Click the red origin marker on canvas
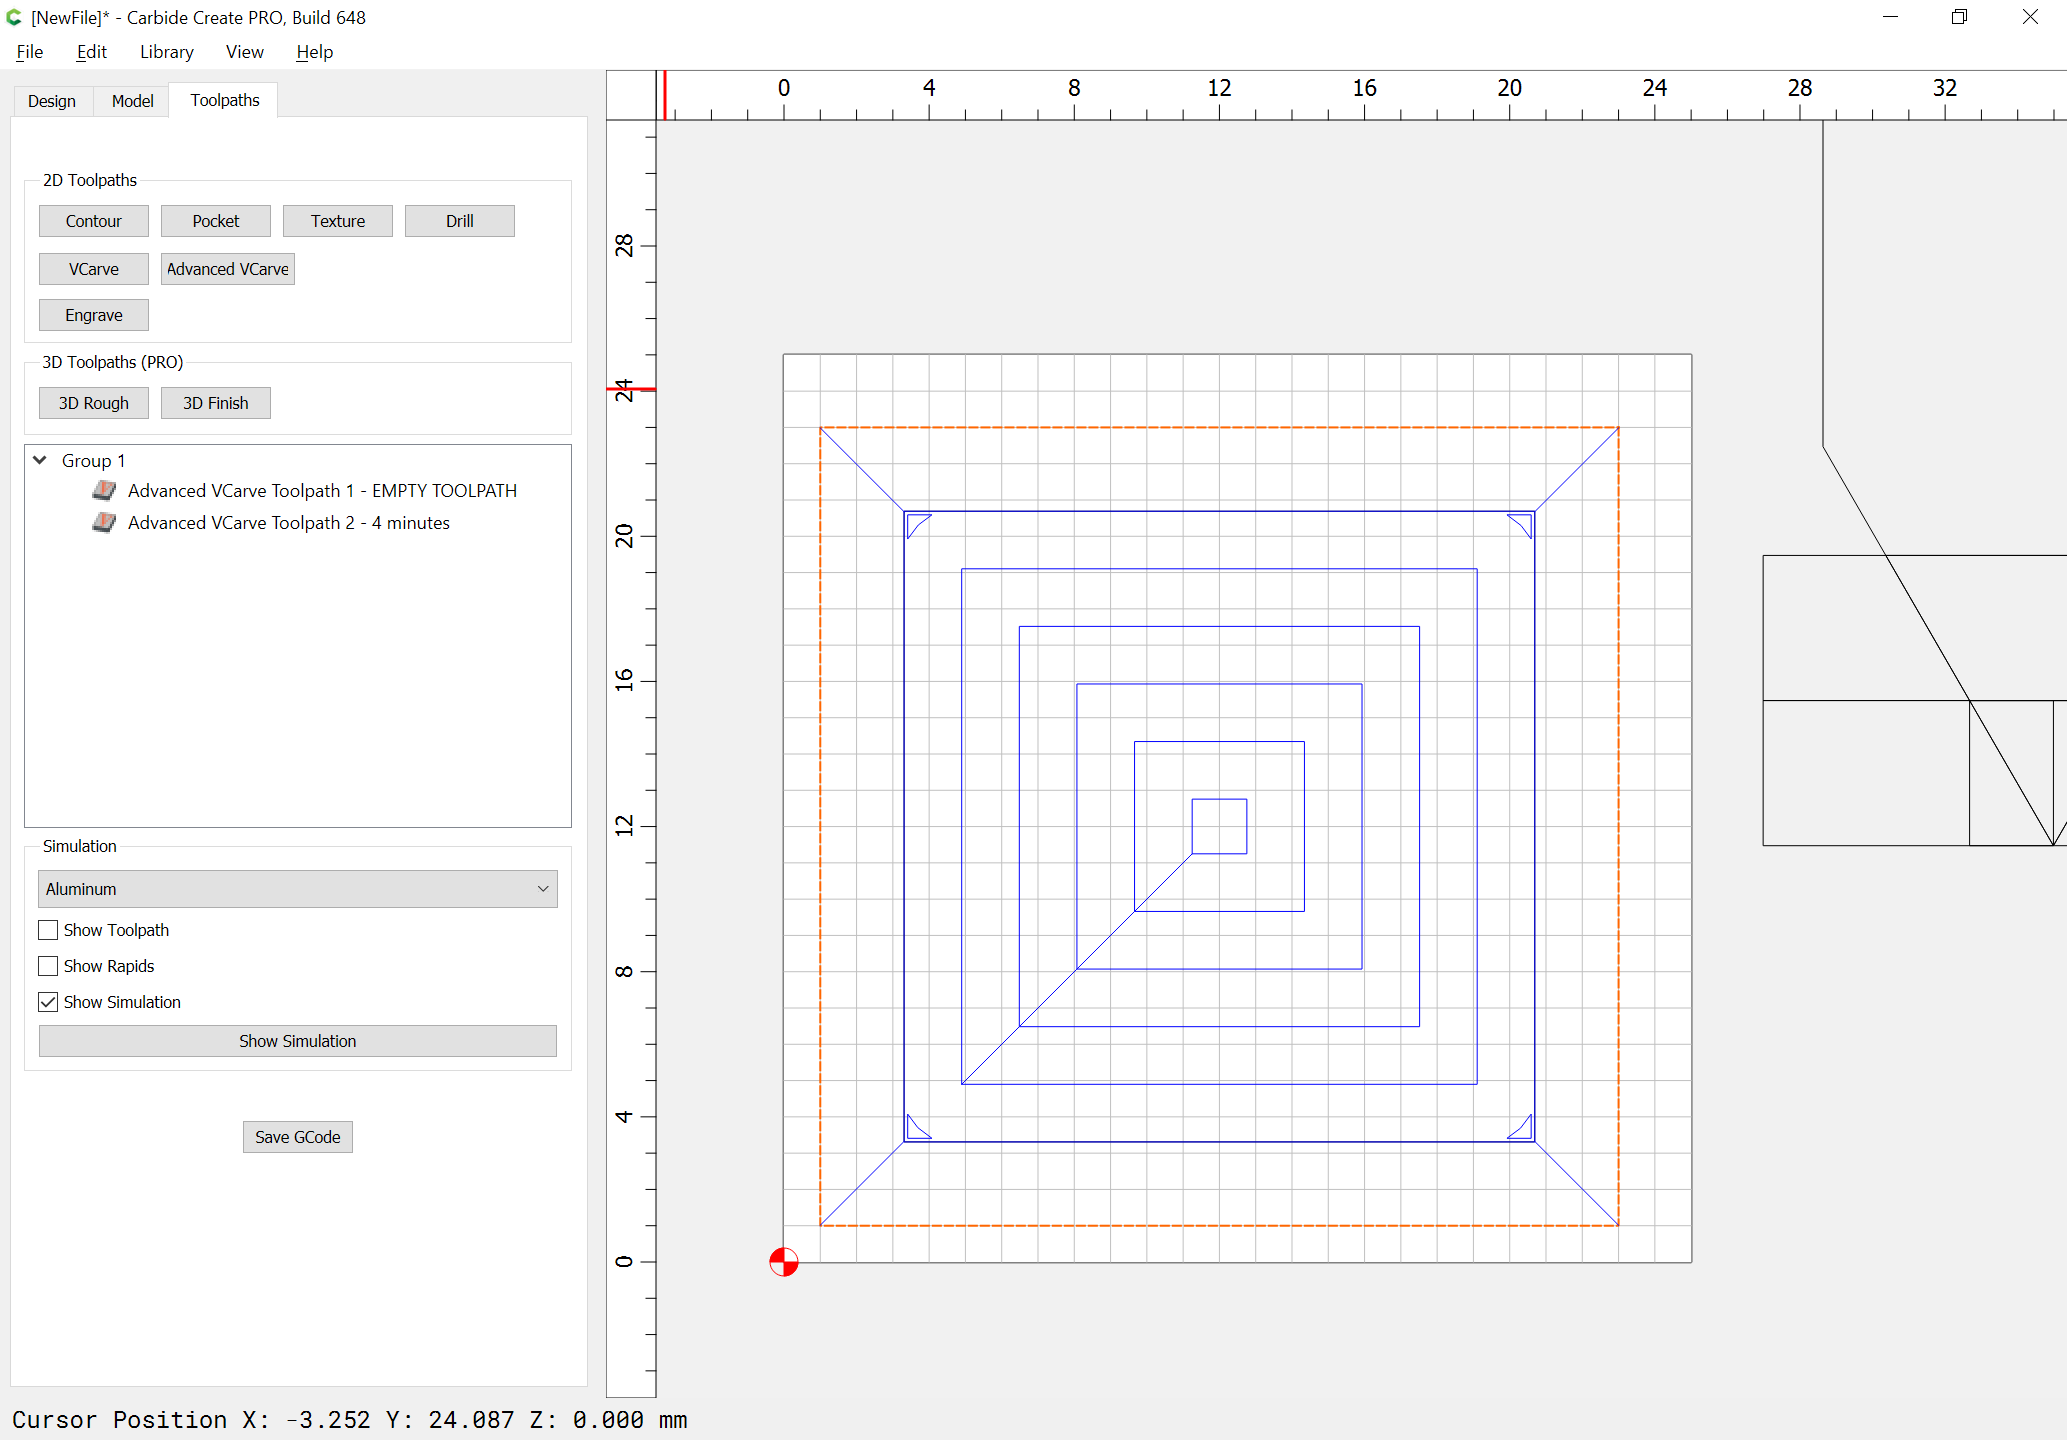This screenshot has width=2067, height=1440. tap(784, 1262)
